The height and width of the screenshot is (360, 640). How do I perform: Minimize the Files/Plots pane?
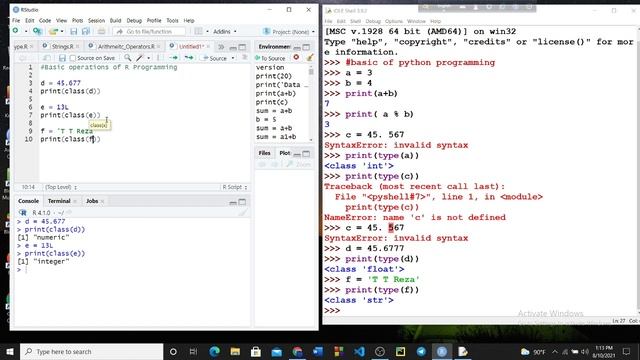[x=297, y=154]
